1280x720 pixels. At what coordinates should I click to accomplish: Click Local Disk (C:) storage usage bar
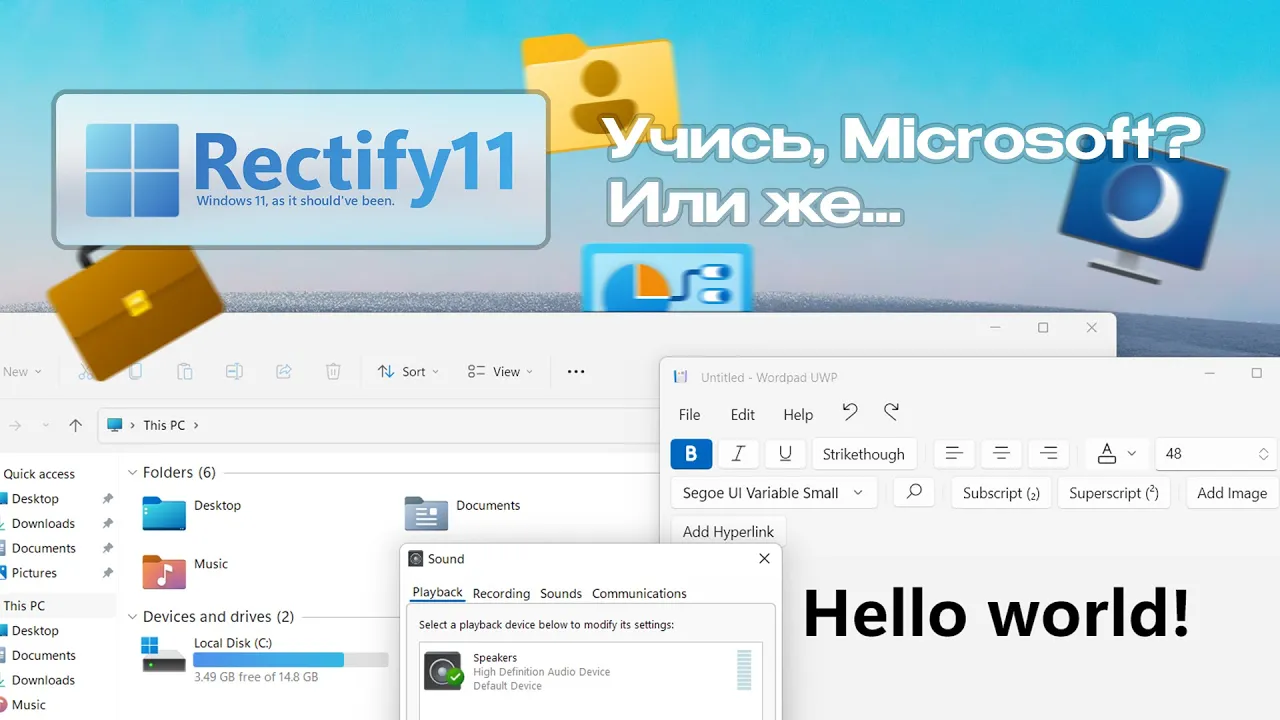pyautogui.click(x=290, y=660)
